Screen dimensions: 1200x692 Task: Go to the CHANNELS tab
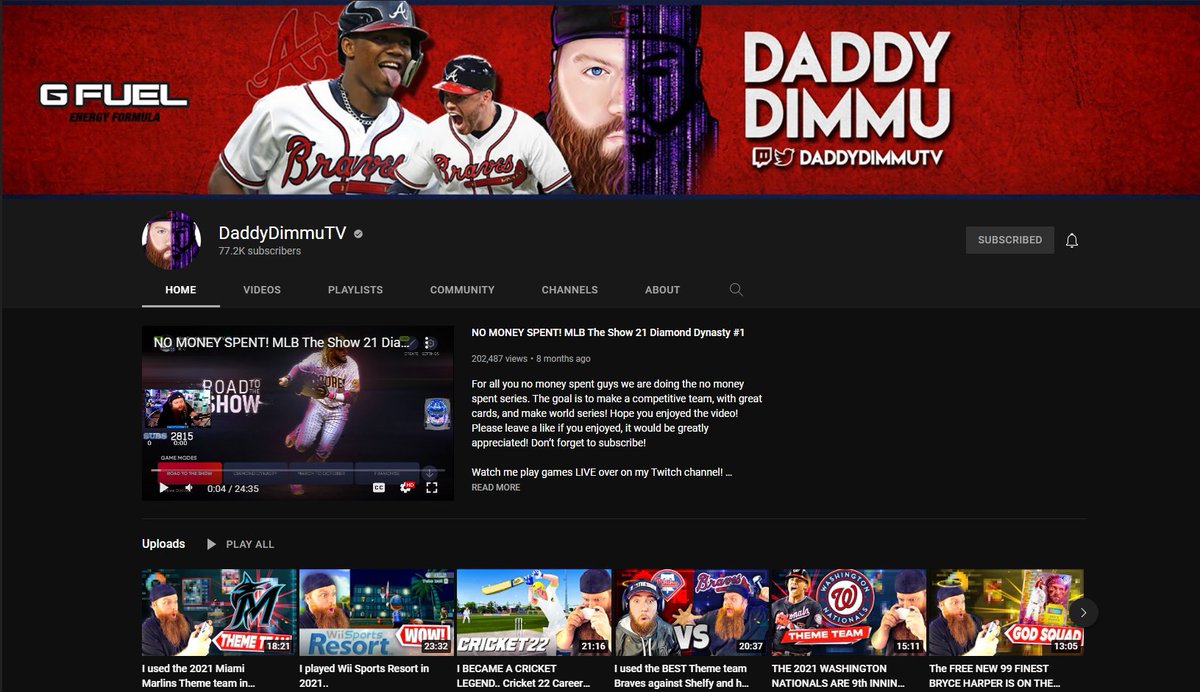tap(570, 290)
